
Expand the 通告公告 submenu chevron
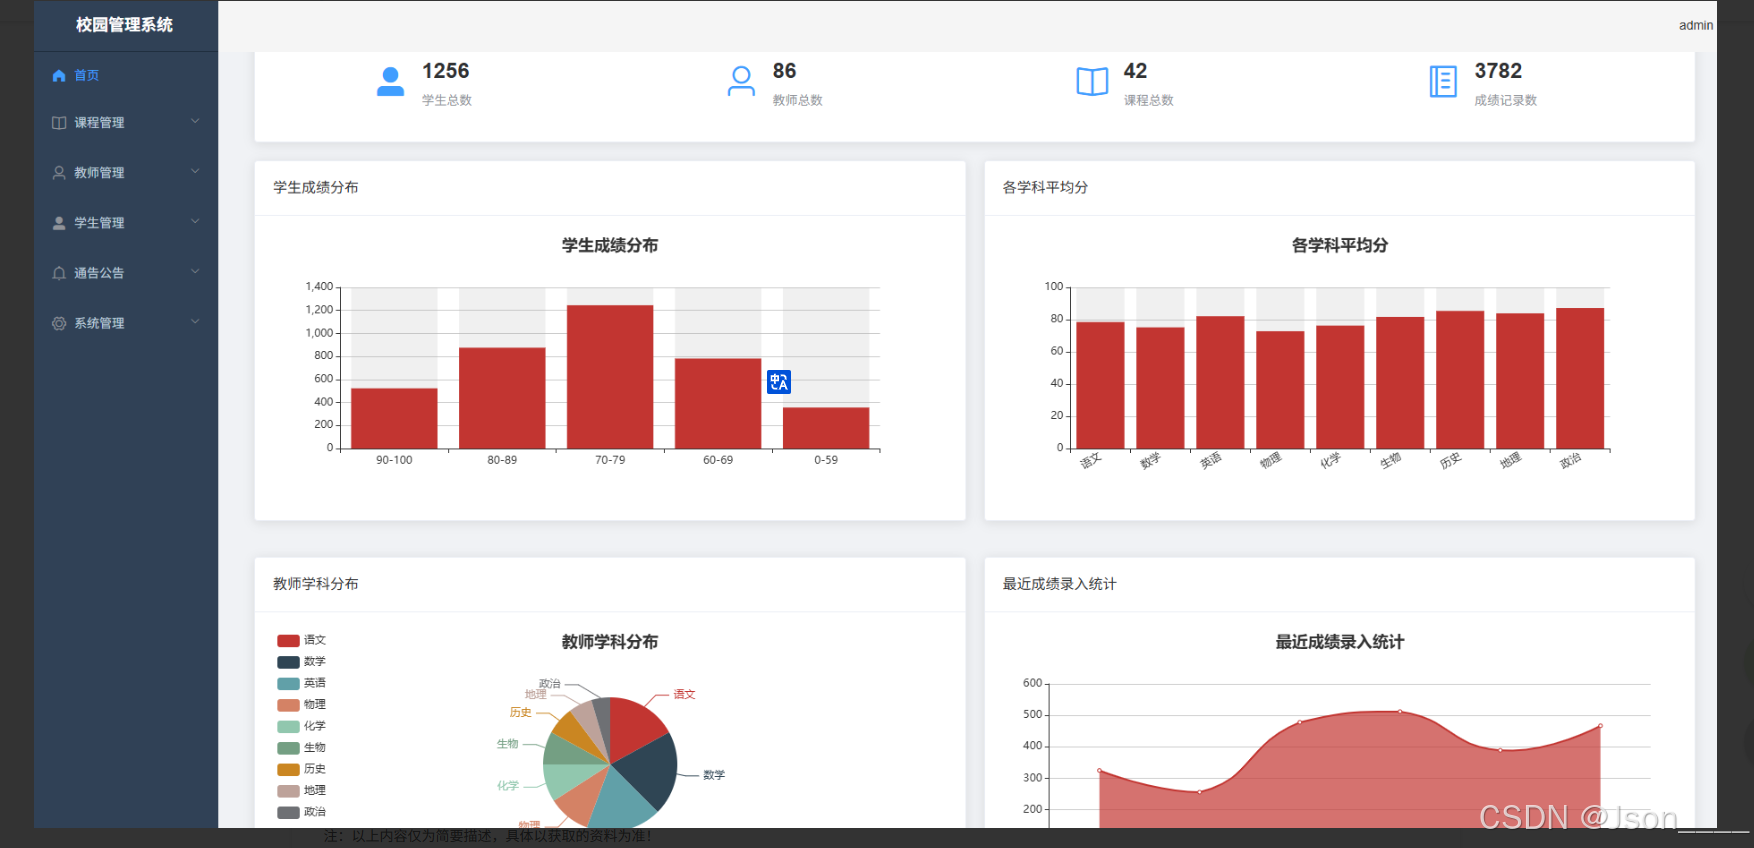[195, 272]
